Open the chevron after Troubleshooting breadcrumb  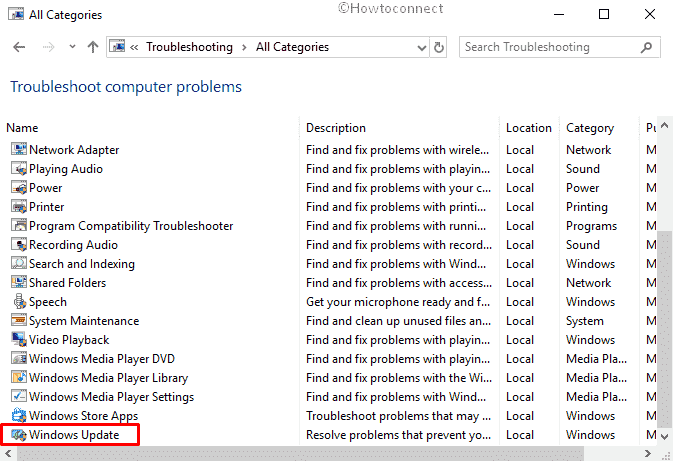[244, 47]
